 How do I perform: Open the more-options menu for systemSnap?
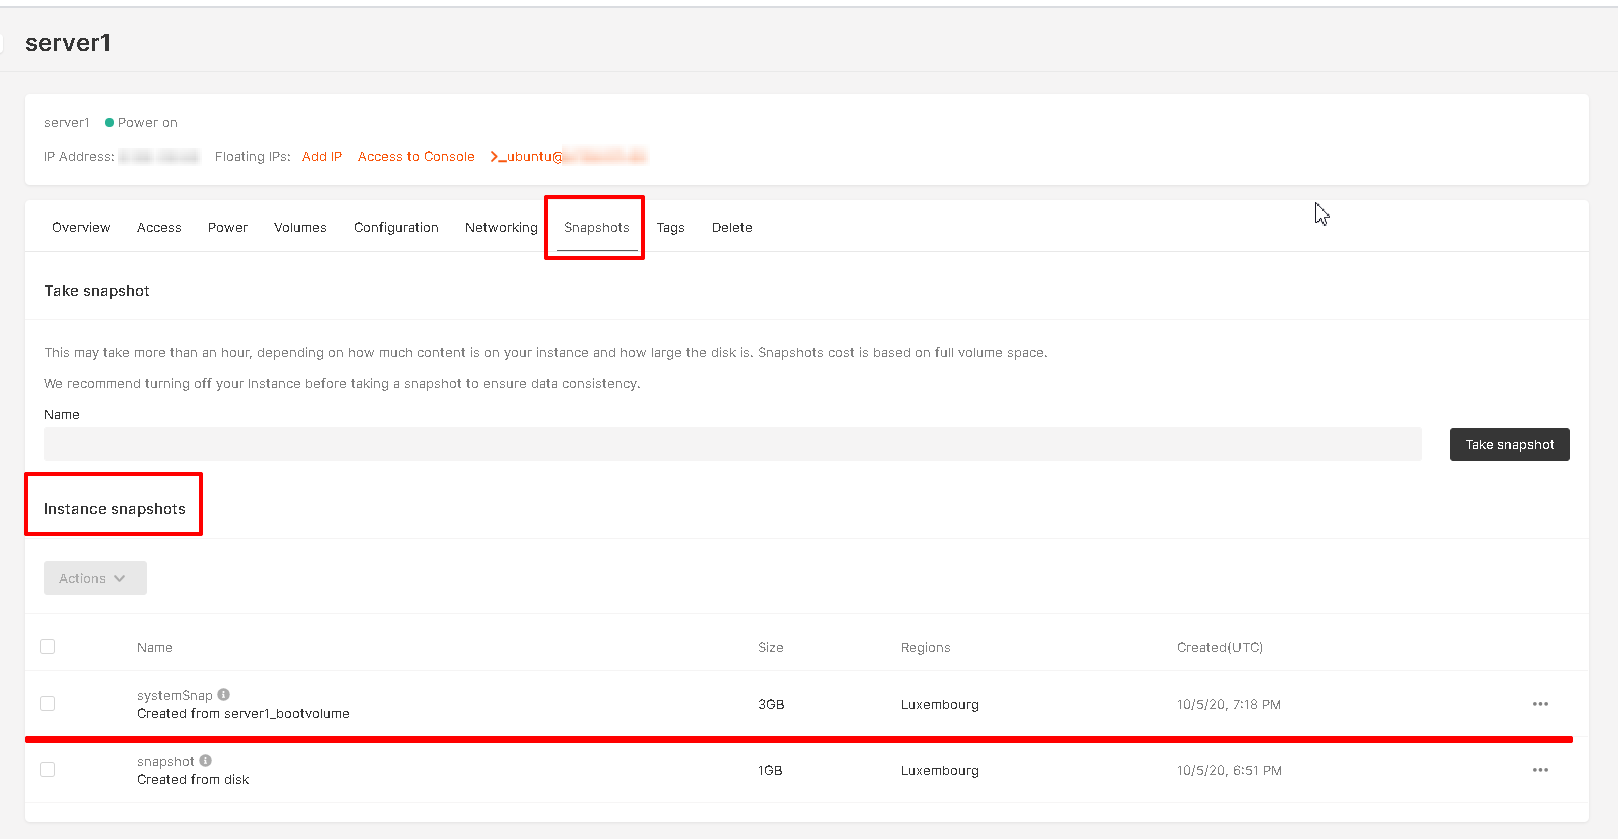[1540, 704]
